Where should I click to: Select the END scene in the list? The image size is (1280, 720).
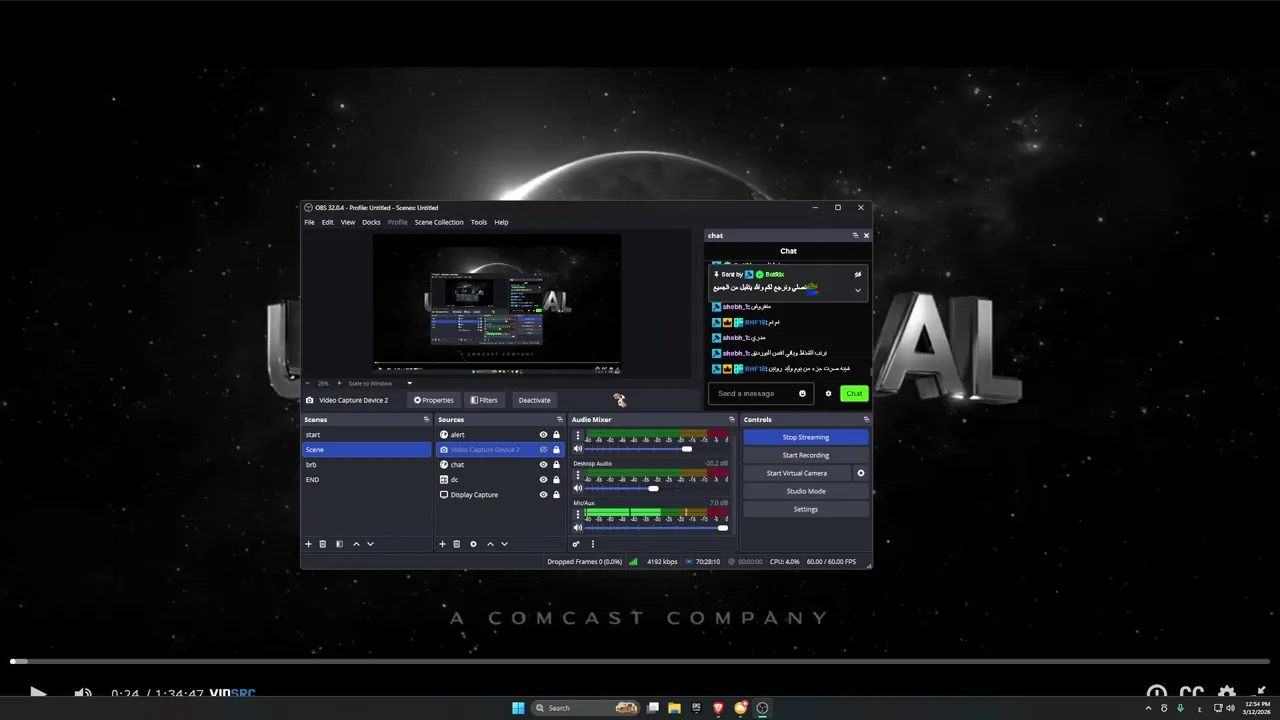[367, 480]
